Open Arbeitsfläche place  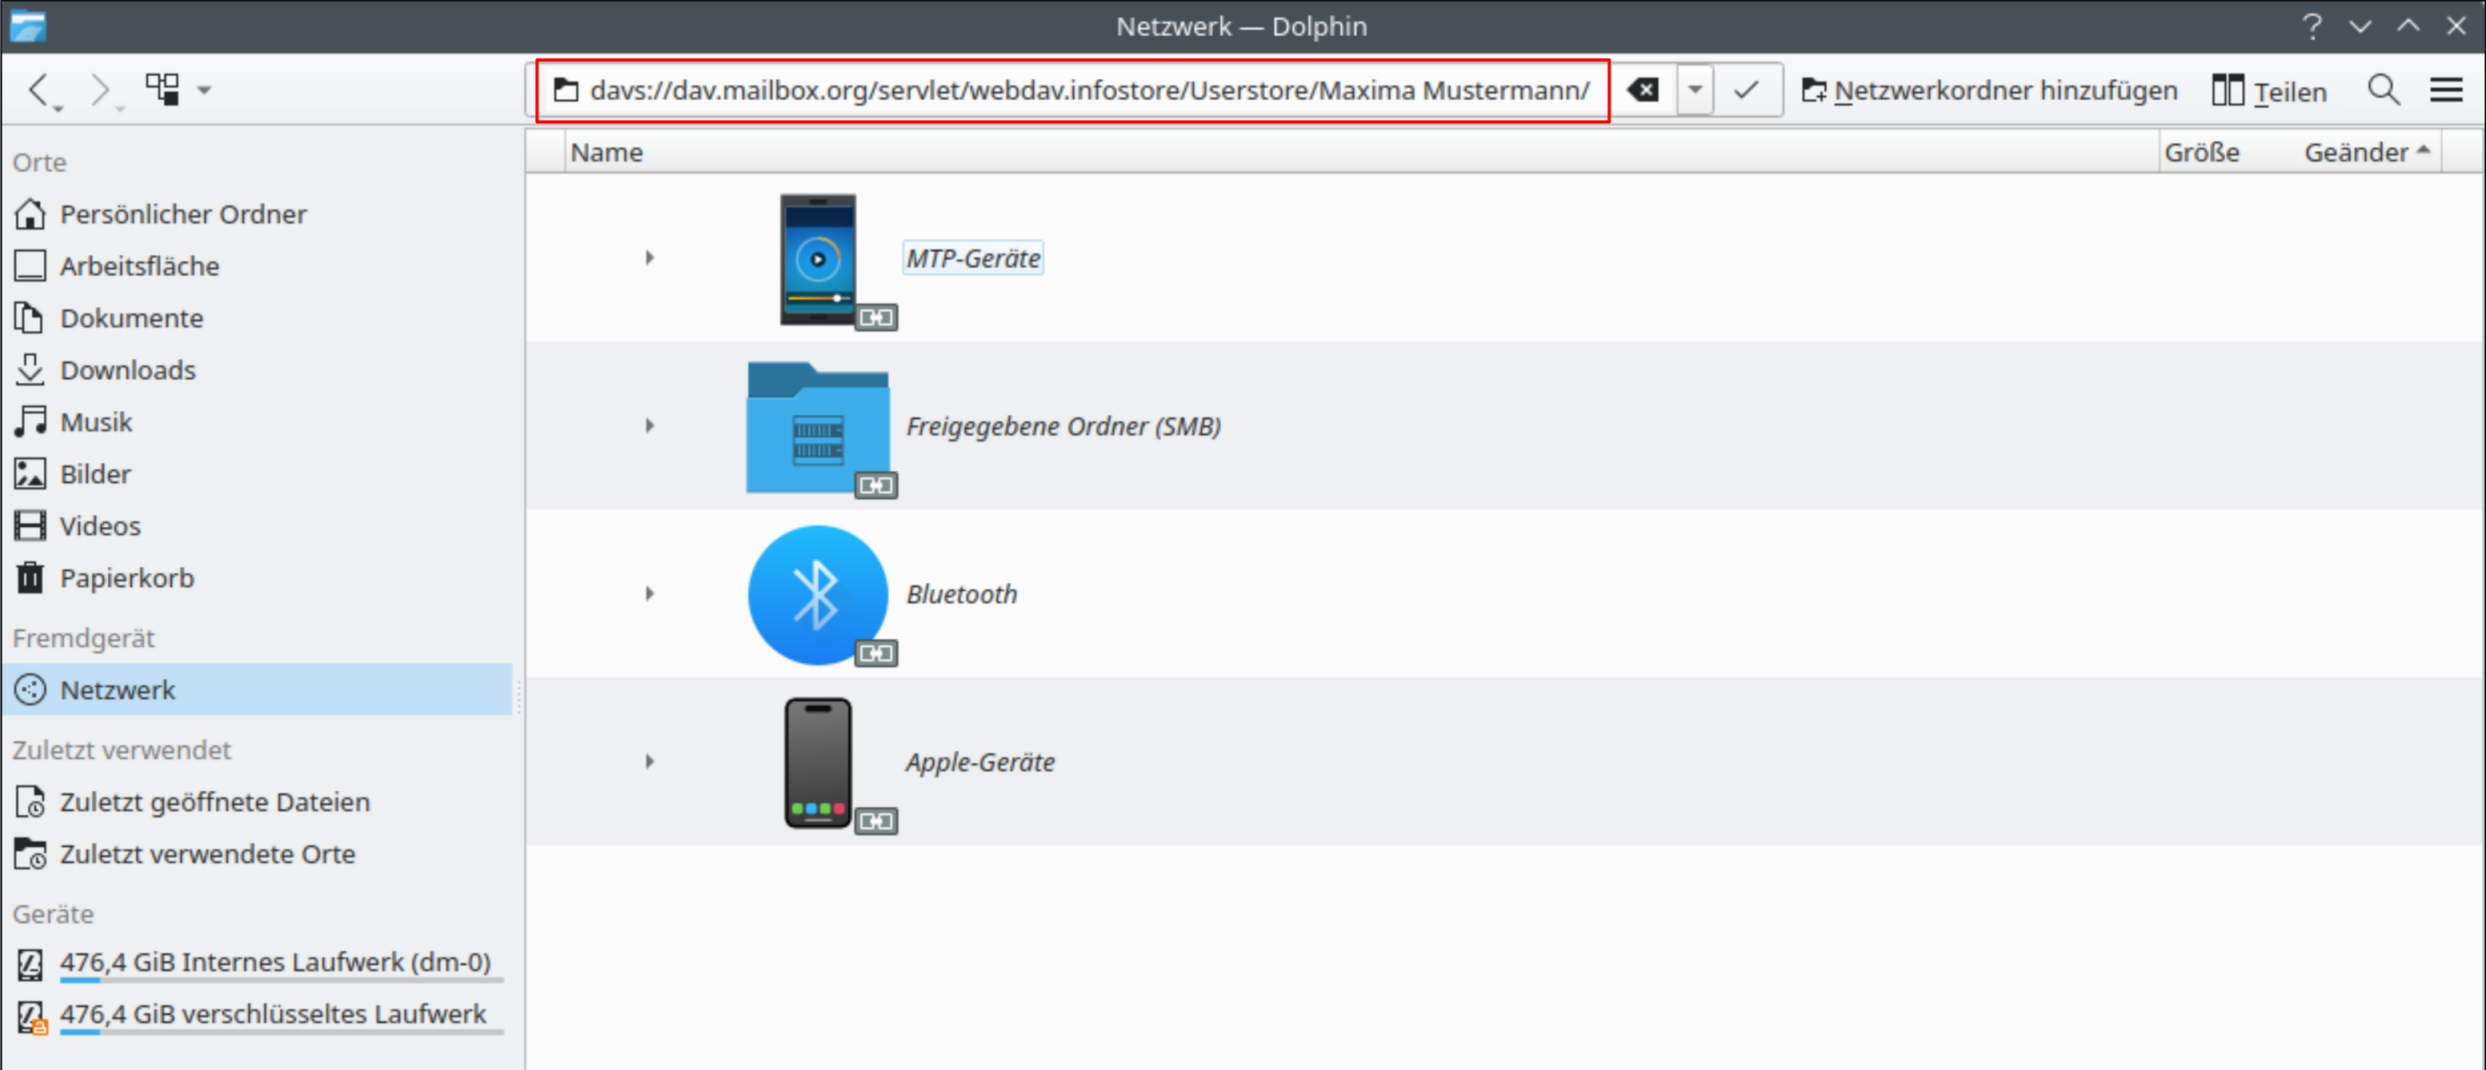pos(257,266)
